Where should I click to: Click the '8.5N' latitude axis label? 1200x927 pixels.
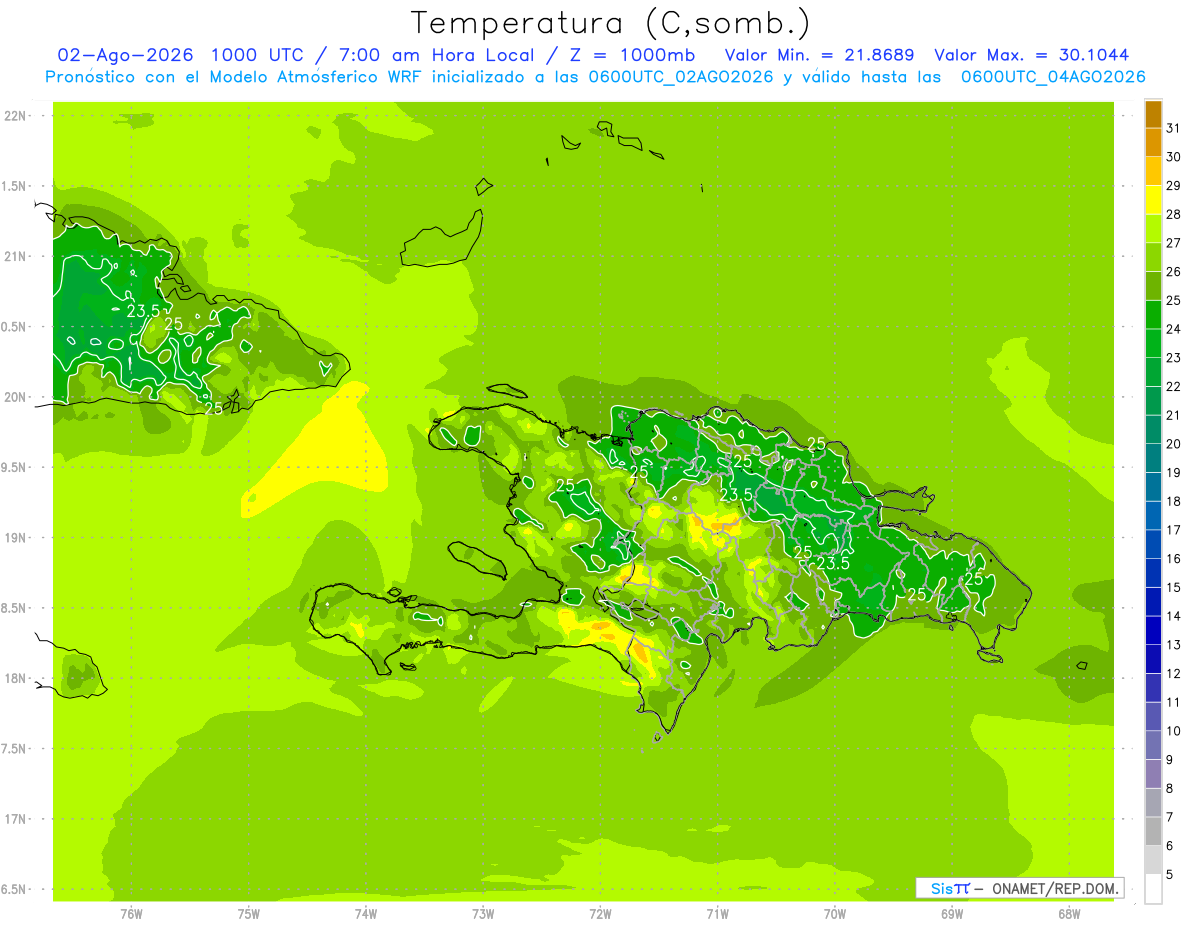[x=14, y=608]
